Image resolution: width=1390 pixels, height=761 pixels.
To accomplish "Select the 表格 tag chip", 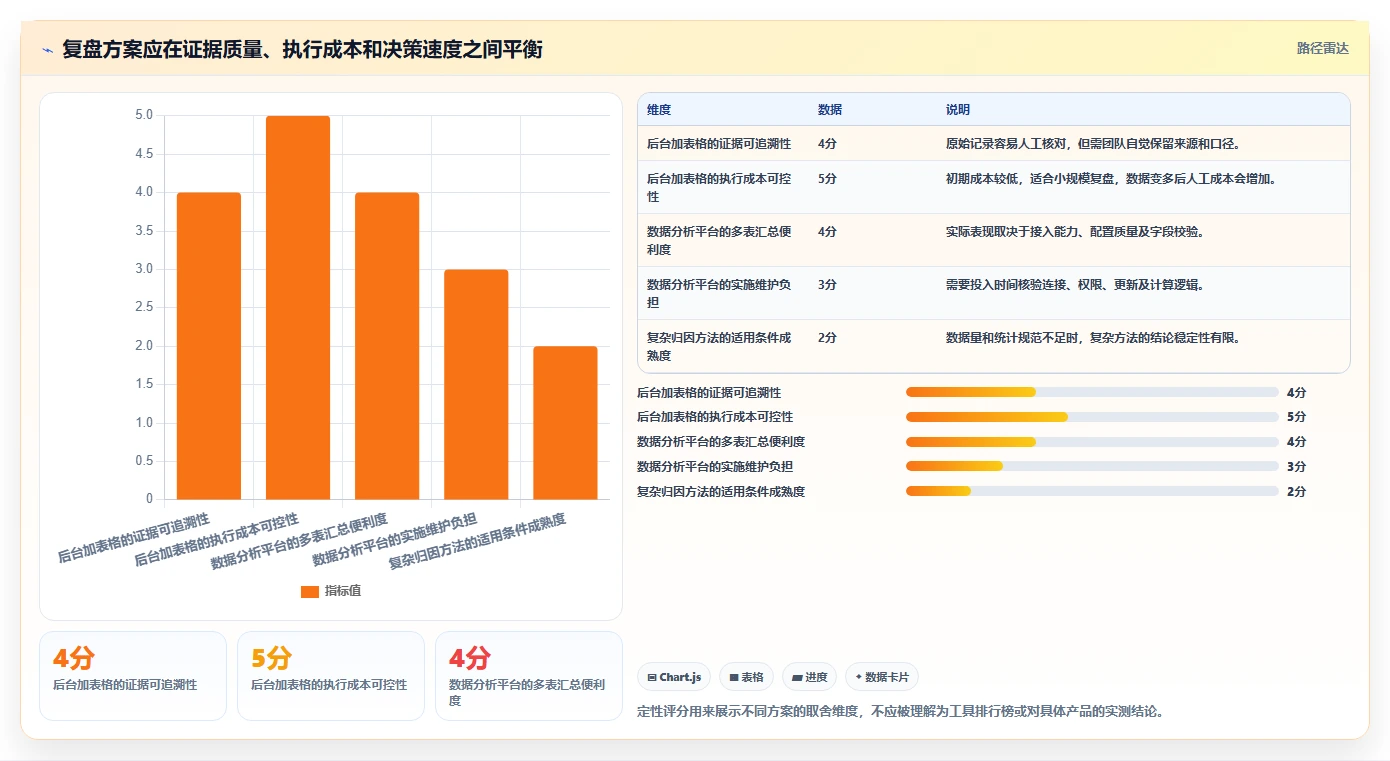I will (x=747, y=677).
